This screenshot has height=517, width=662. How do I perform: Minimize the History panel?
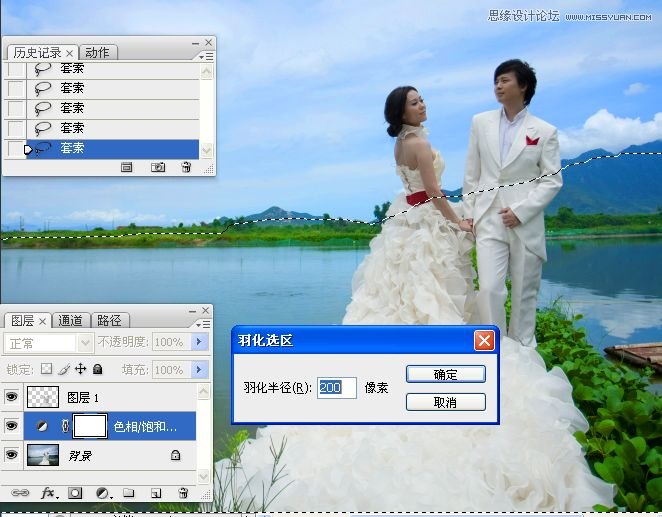pos(195,43)
